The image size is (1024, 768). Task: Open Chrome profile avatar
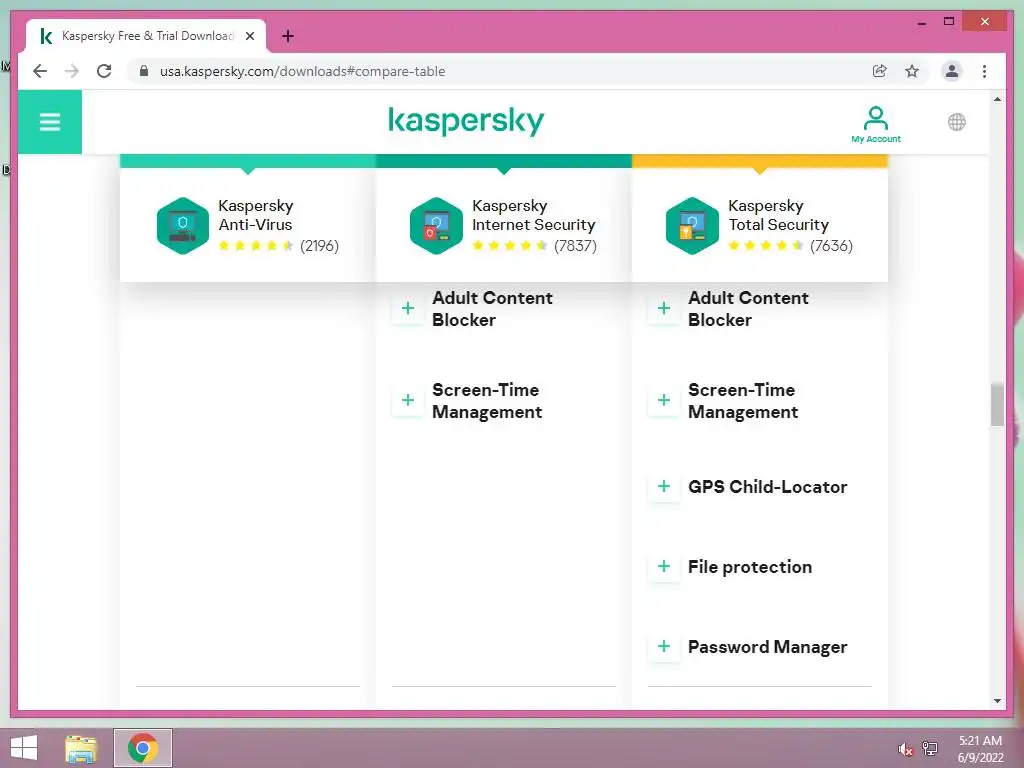click(x=952, y=71)
